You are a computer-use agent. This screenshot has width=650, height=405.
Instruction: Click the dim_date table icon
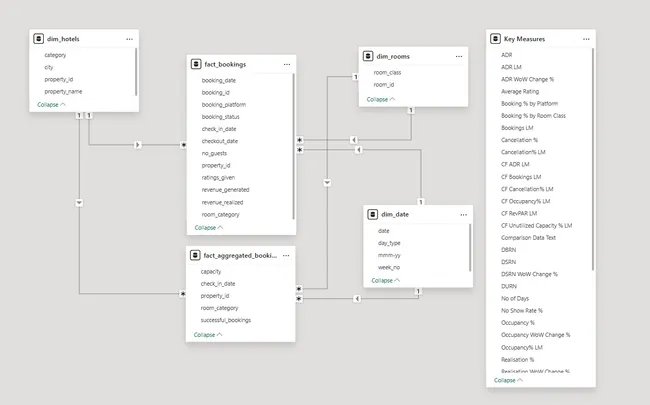click(x=373, y=214)
